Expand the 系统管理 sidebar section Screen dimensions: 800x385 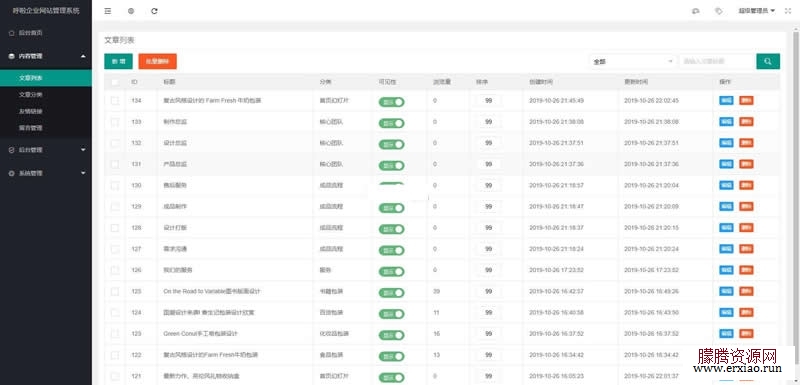click(46, 173)
